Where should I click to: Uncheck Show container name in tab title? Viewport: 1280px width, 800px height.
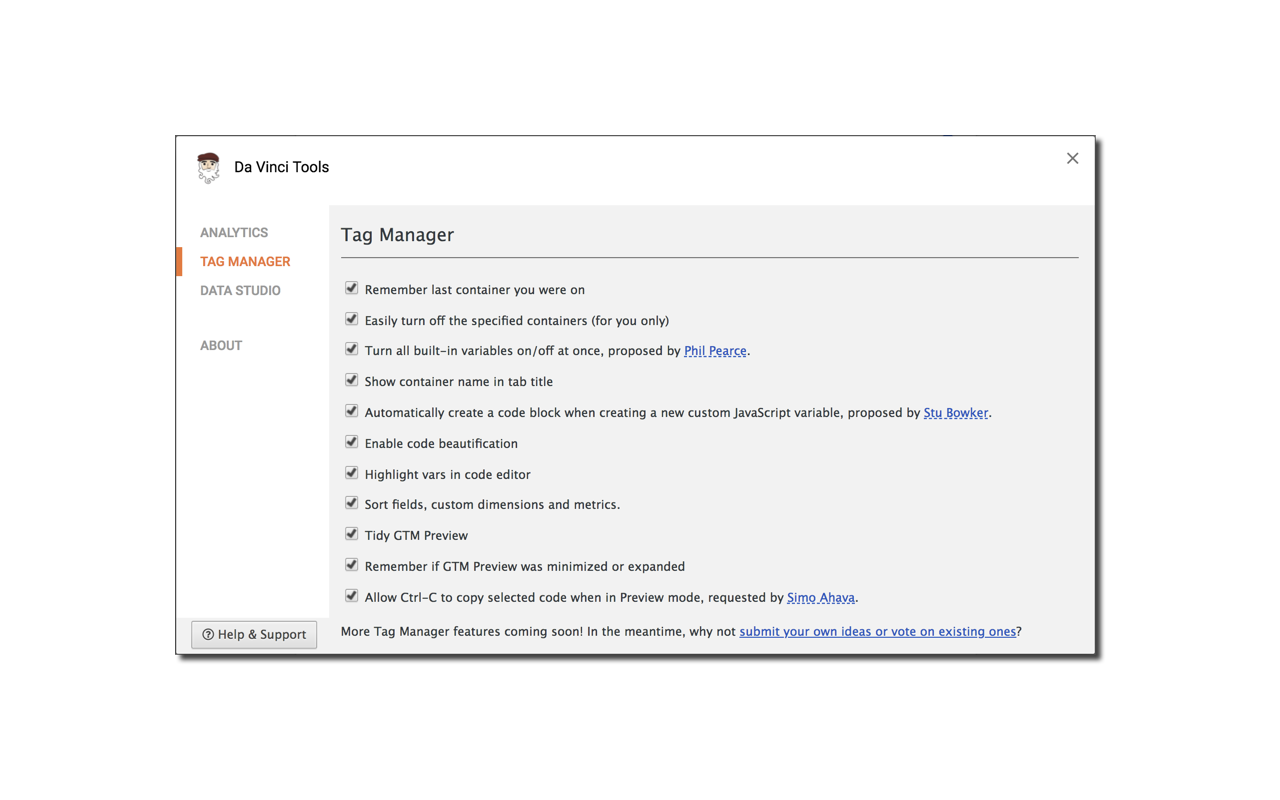point(351,380)
